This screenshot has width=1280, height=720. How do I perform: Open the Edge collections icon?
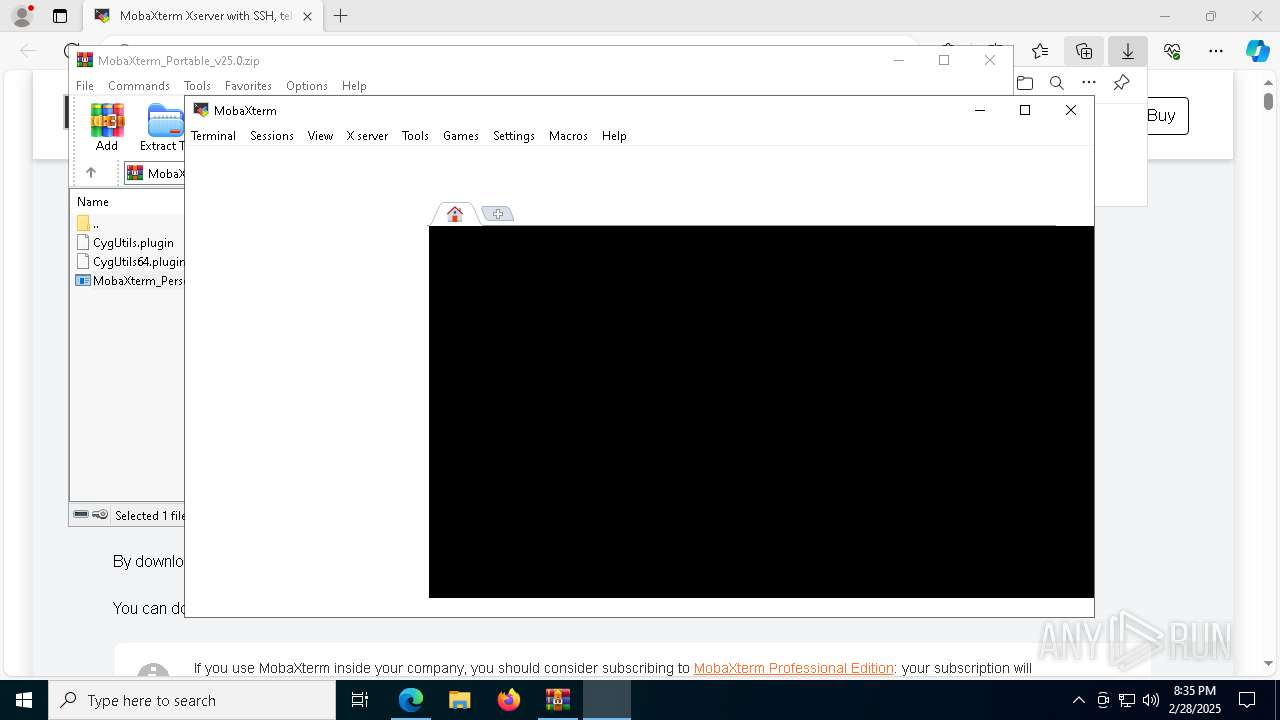pos(1084,51)
